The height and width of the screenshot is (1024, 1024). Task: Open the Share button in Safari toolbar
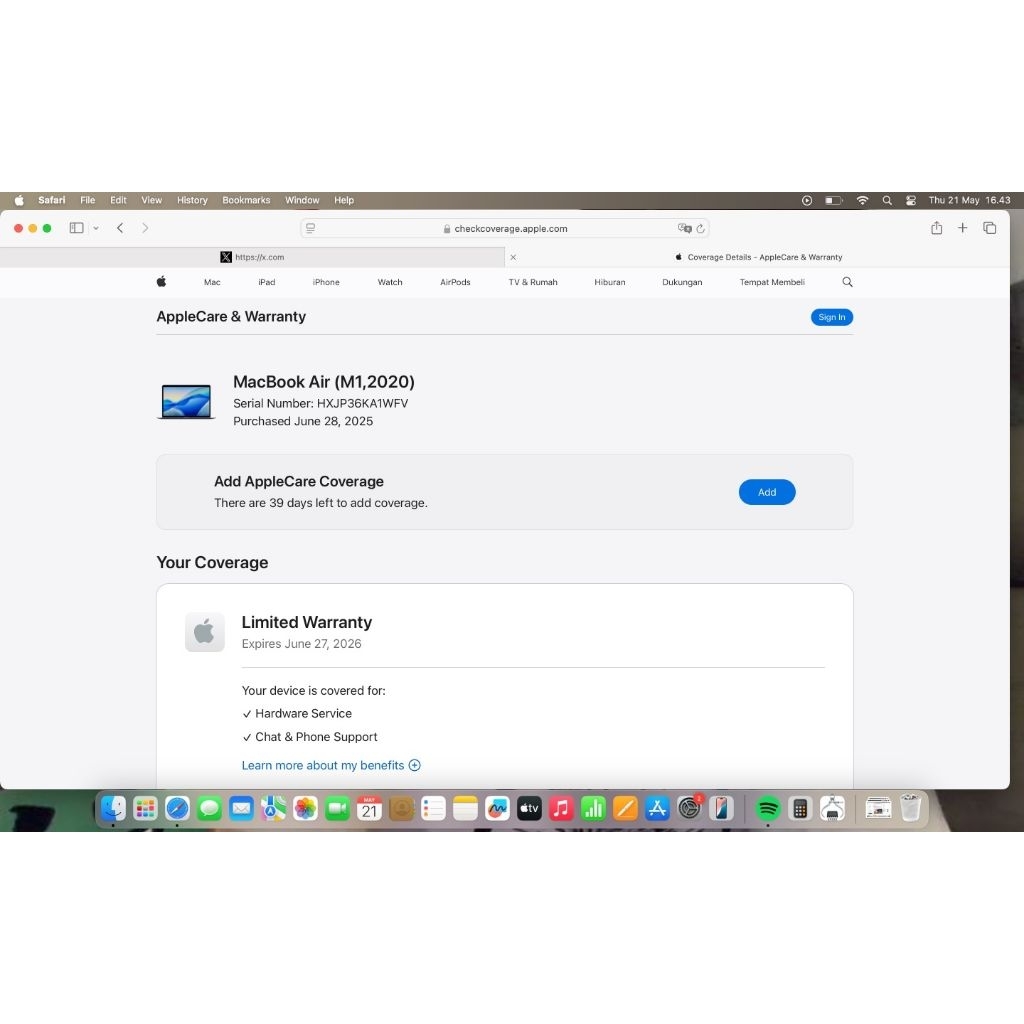pos(936,227)
